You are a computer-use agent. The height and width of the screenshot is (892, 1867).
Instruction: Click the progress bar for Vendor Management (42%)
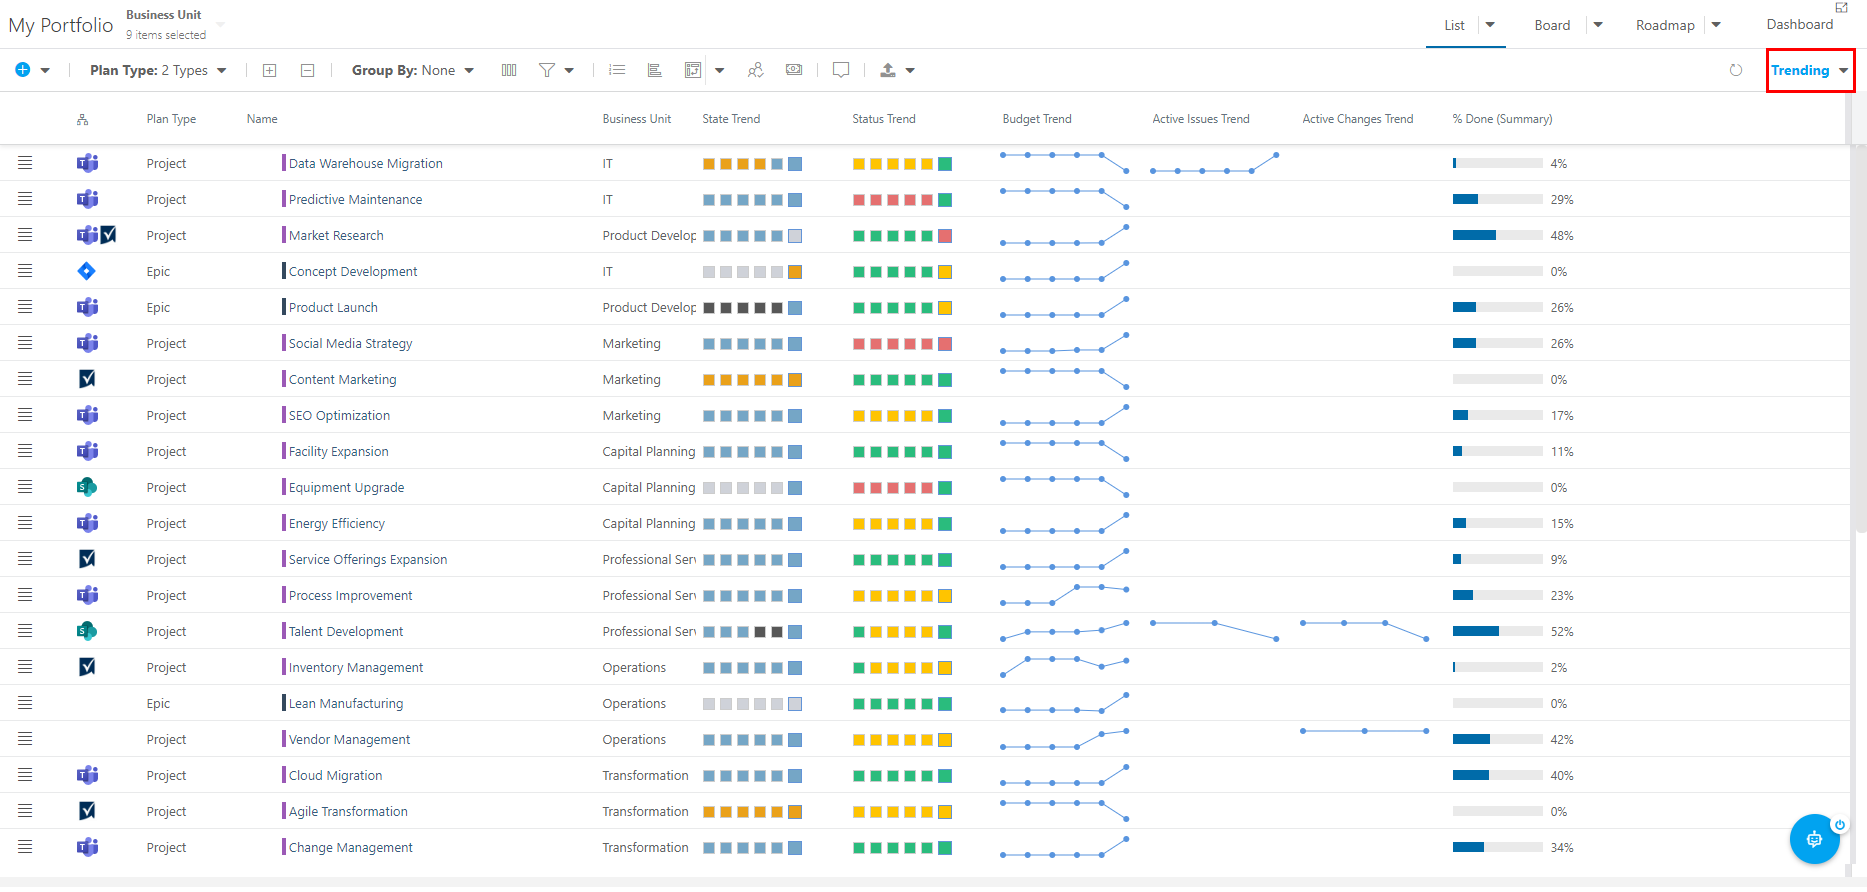coord(1497,739)
